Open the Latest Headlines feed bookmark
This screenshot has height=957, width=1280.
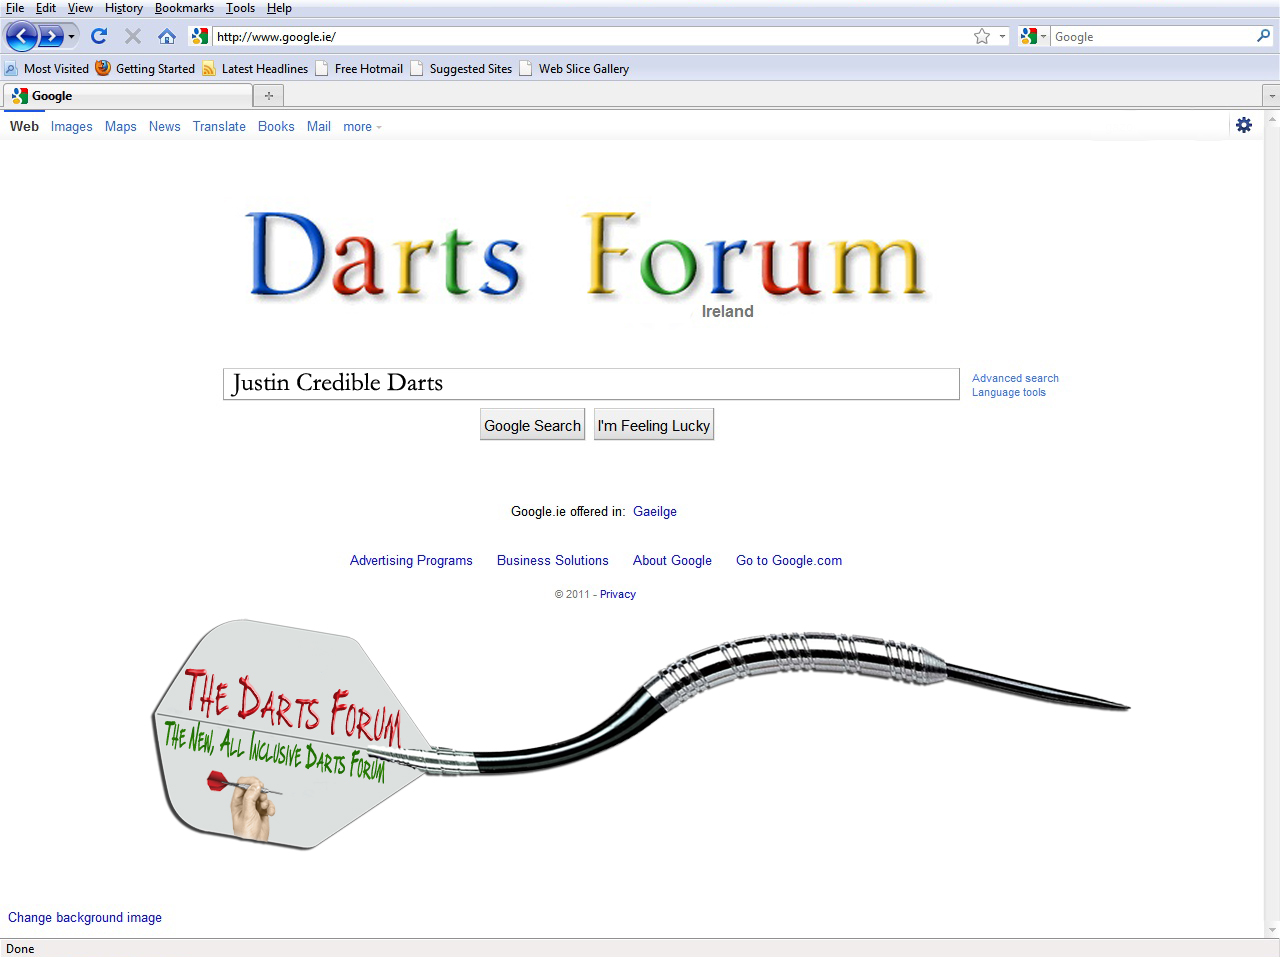[x=255, y=69]
